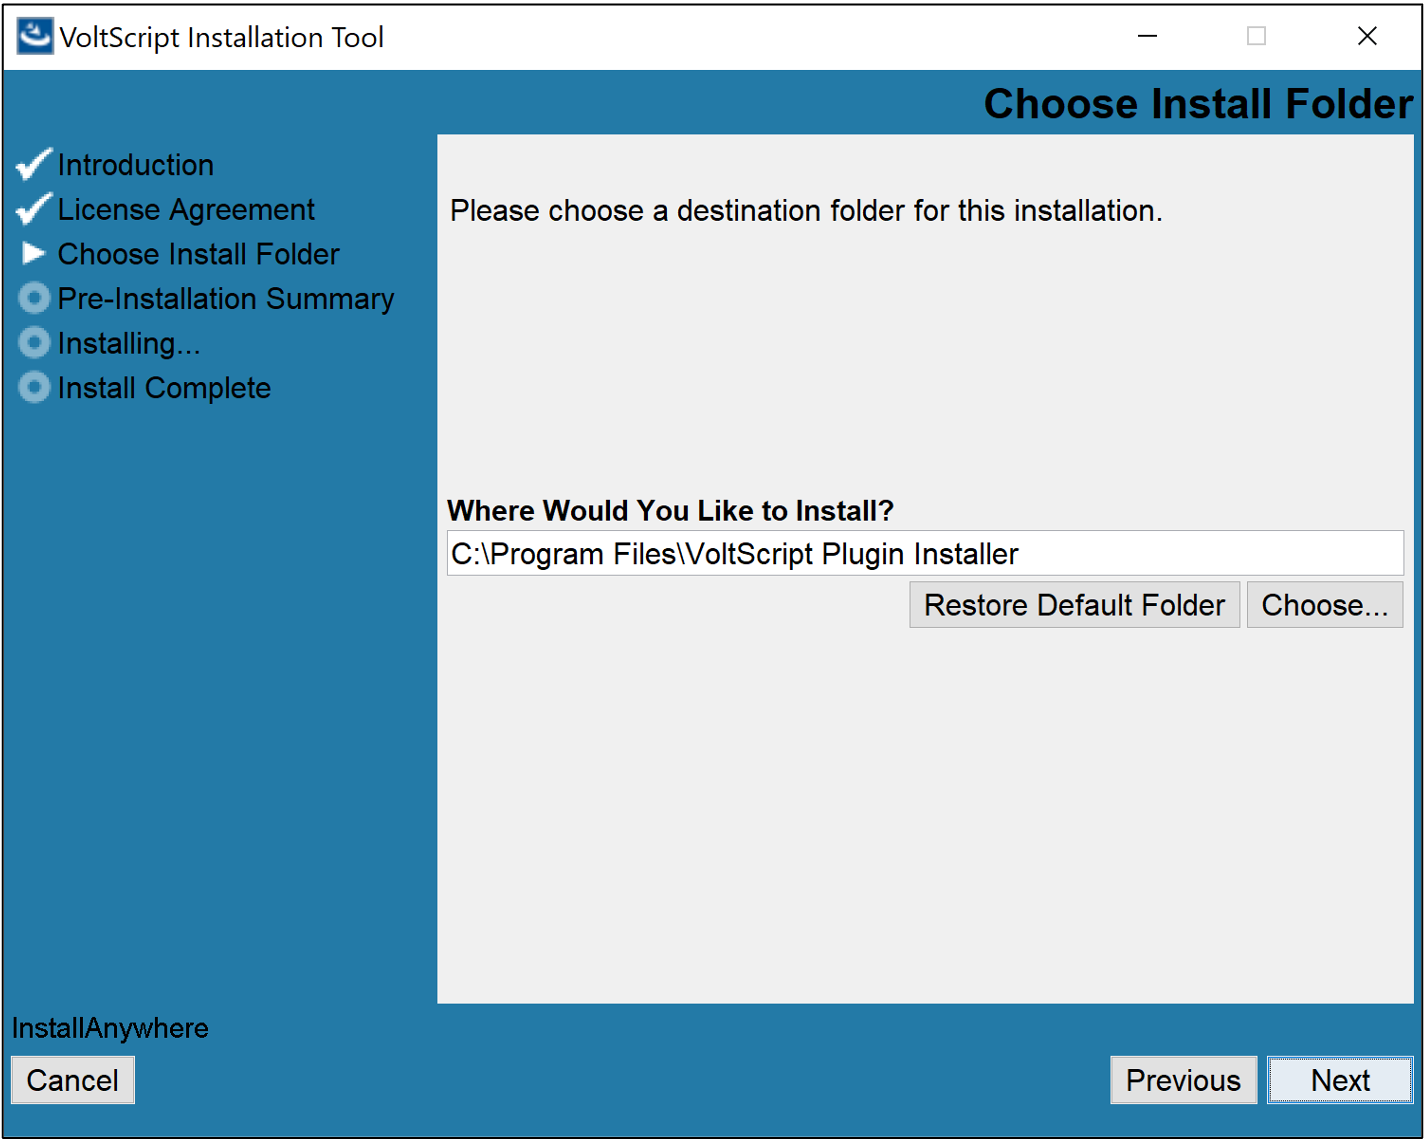Select the Pre-Installation Summary step label
The width and height of the screenshot is (1426, 1140).
tap(226, 299)
